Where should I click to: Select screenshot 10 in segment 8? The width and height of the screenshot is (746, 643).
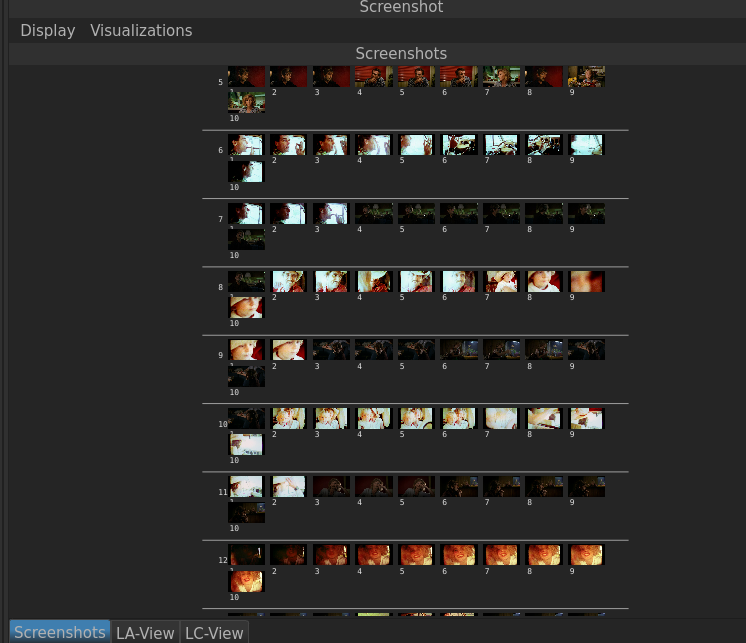[246, 308]
